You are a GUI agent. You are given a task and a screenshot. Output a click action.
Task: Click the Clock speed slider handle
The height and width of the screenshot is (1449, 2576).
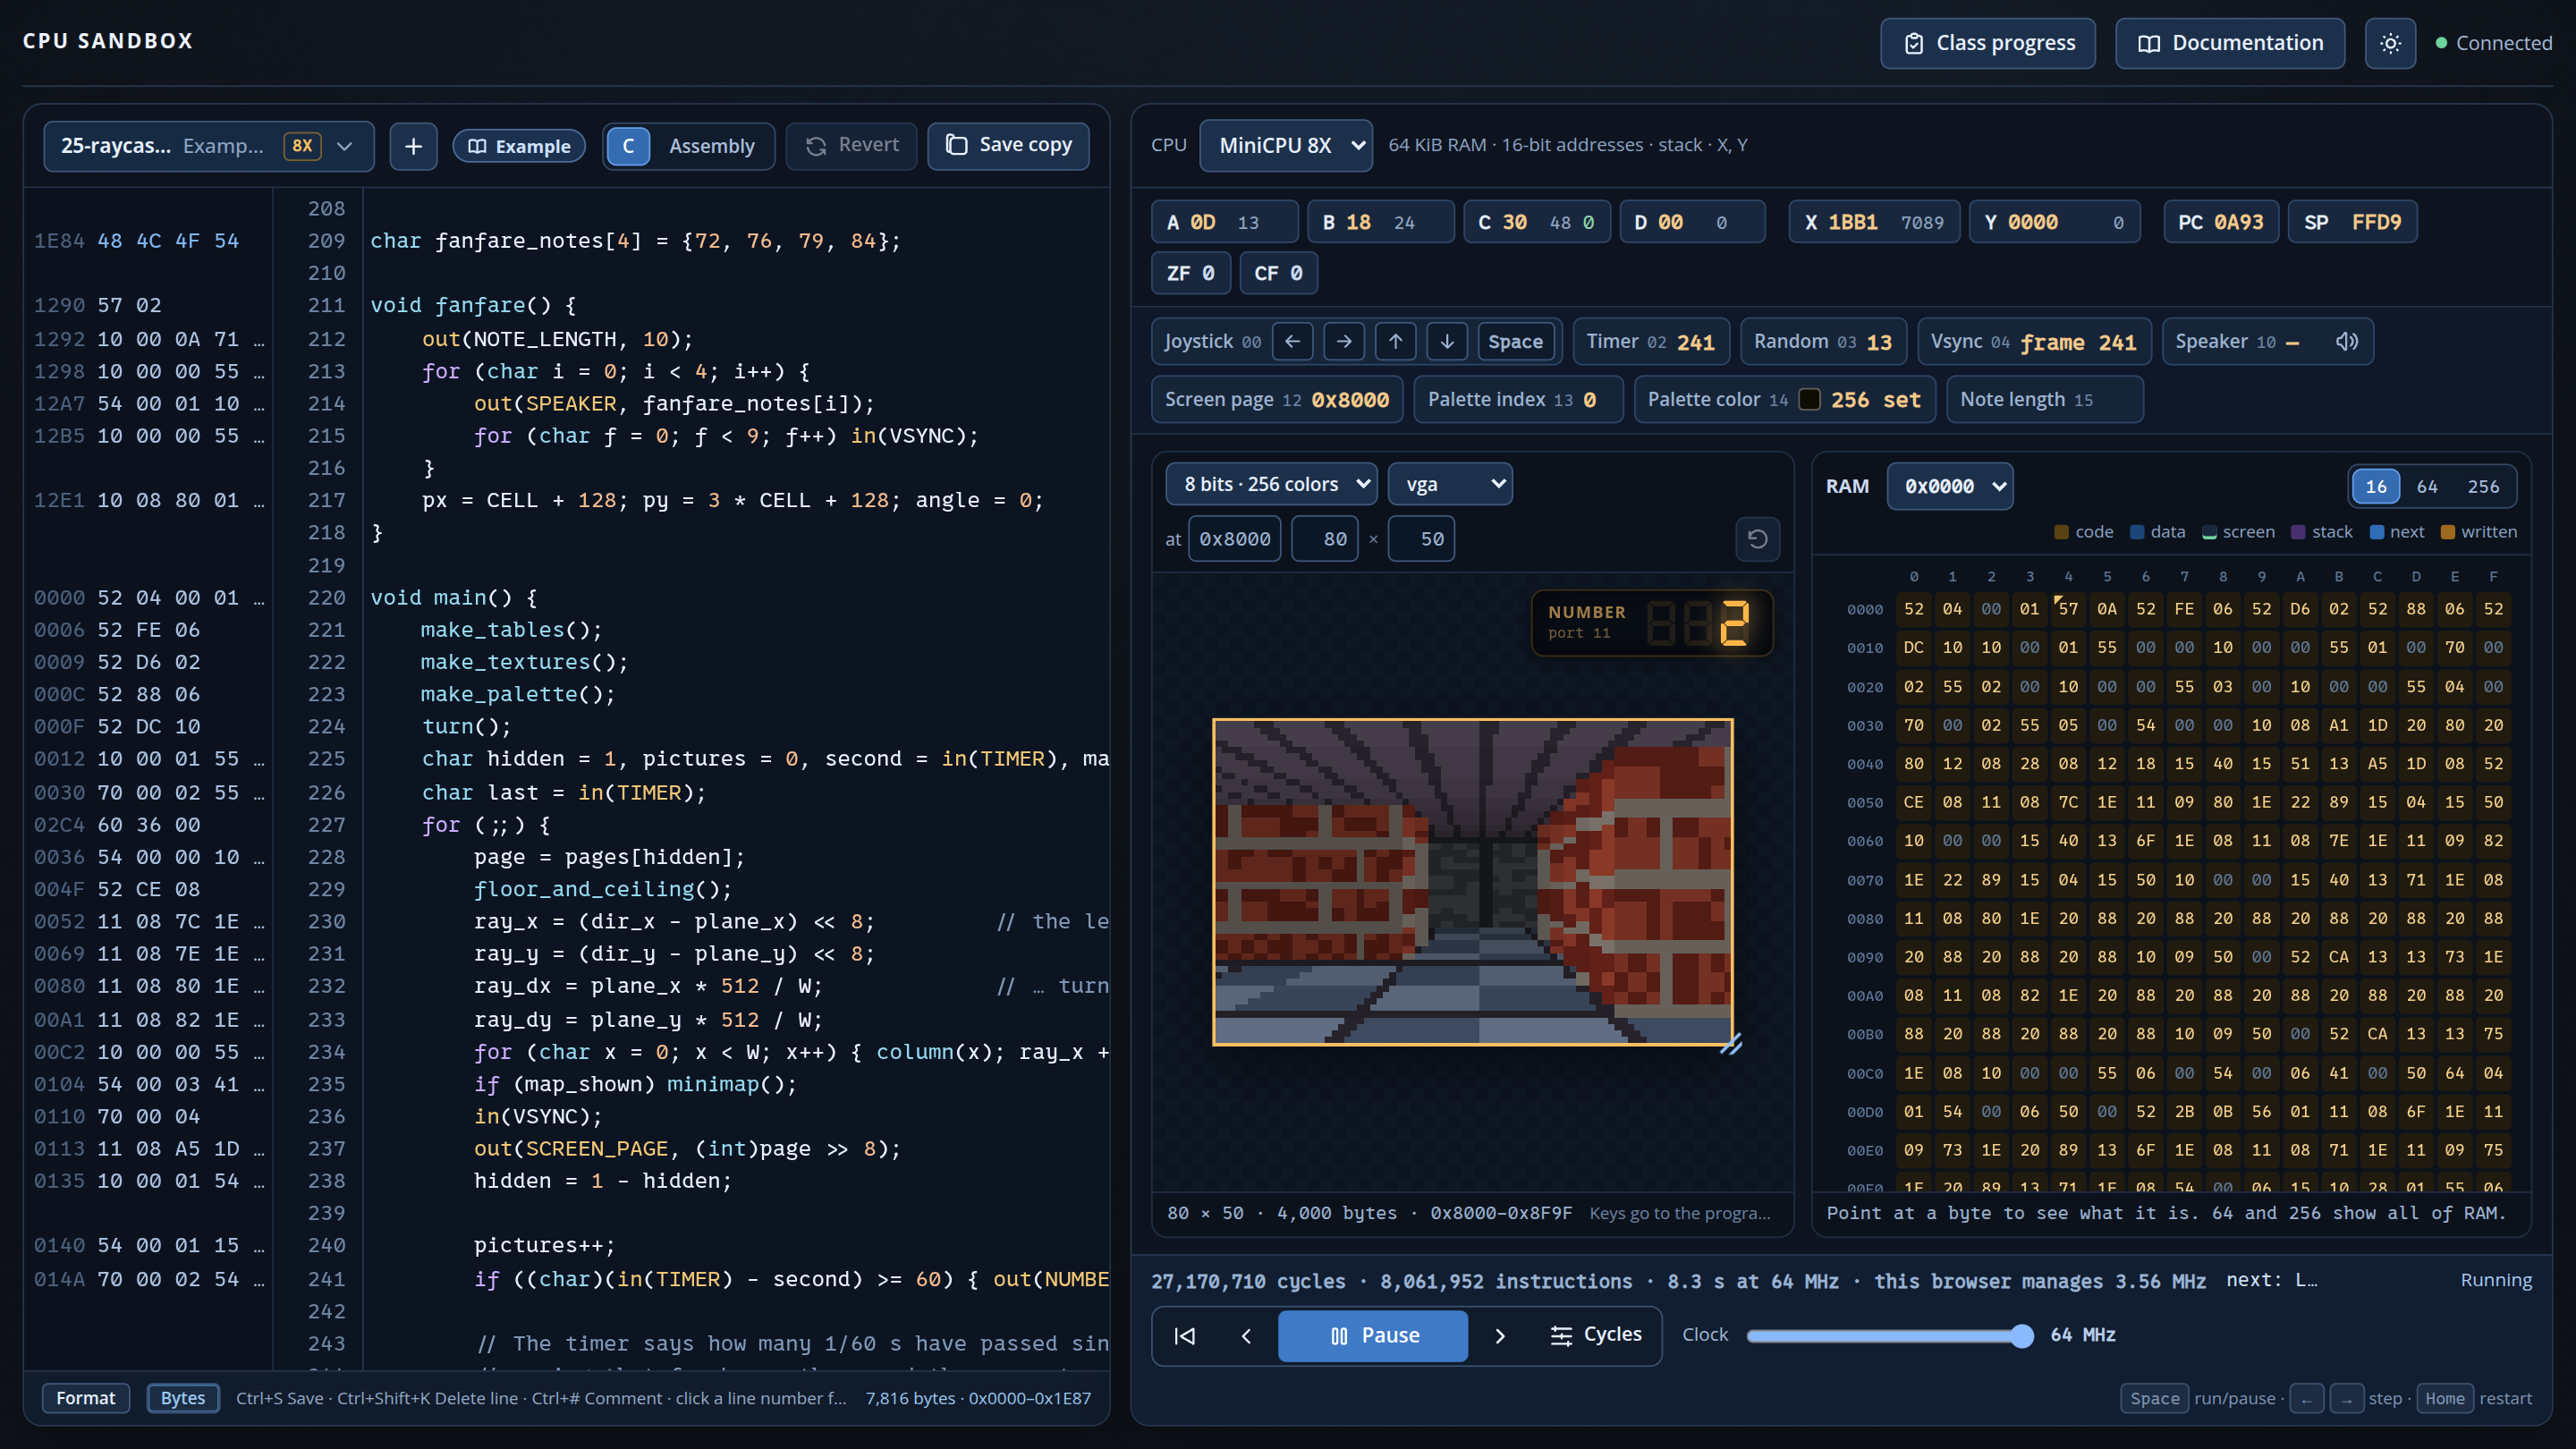tap(2021, 1336)
